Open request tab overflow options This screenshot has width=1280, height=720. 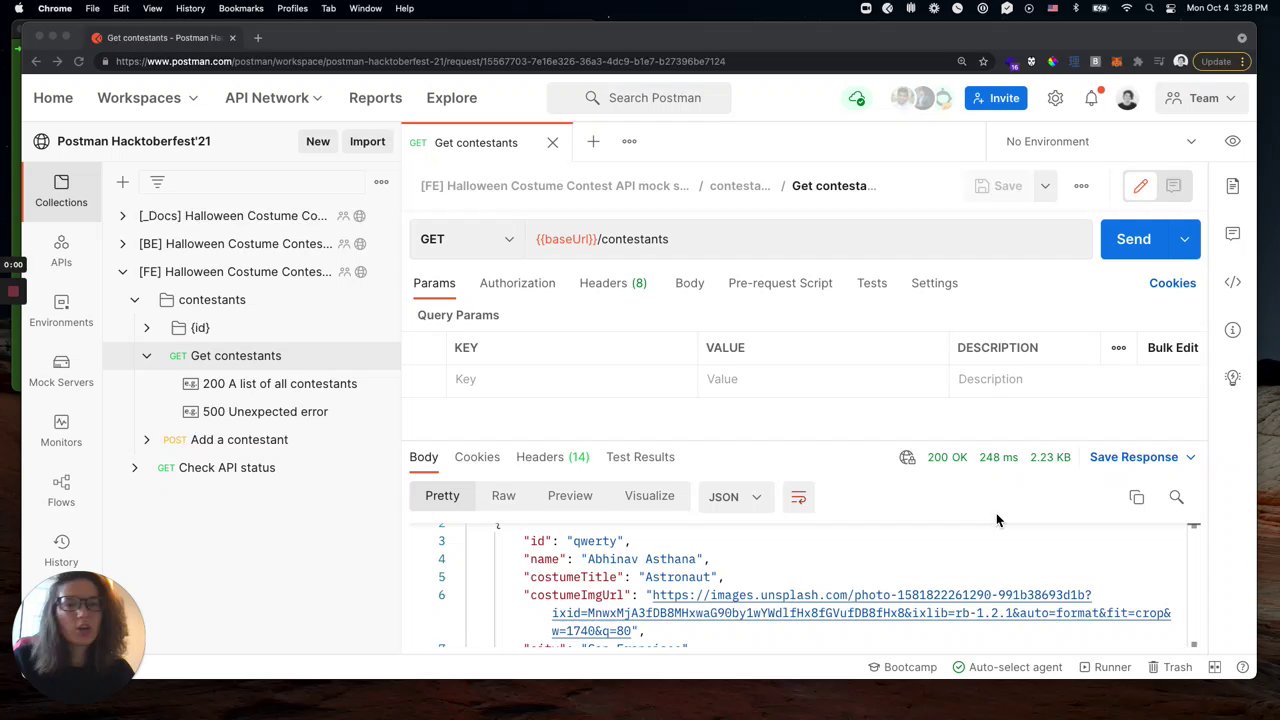[629, 142]
